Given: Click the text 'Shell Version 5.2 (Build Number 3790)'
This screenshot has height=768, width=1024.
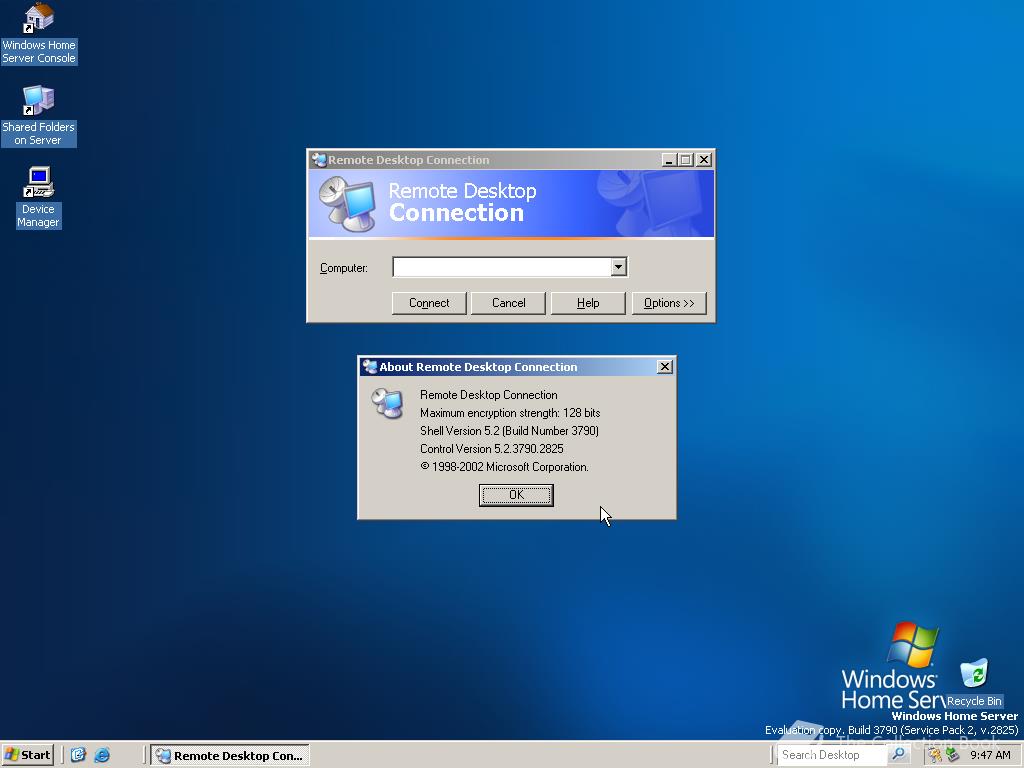Looking at the screenshot, I should coord(509,431).
